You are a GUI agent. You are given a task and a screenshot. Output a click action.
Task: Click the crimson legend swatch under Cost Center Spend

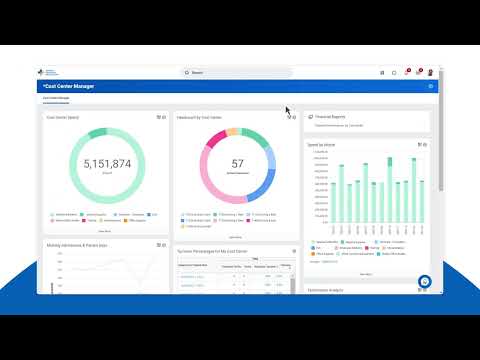click(84, 221)
